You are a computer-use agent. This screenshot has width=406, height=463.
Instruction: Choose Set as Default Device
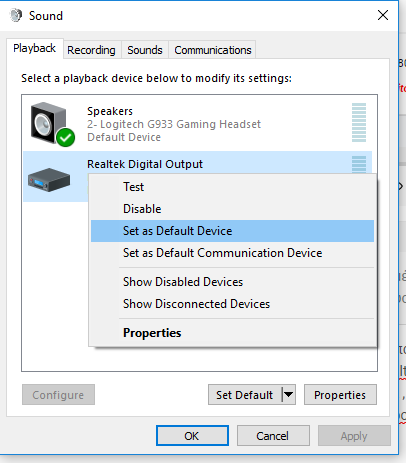(232, 231)
